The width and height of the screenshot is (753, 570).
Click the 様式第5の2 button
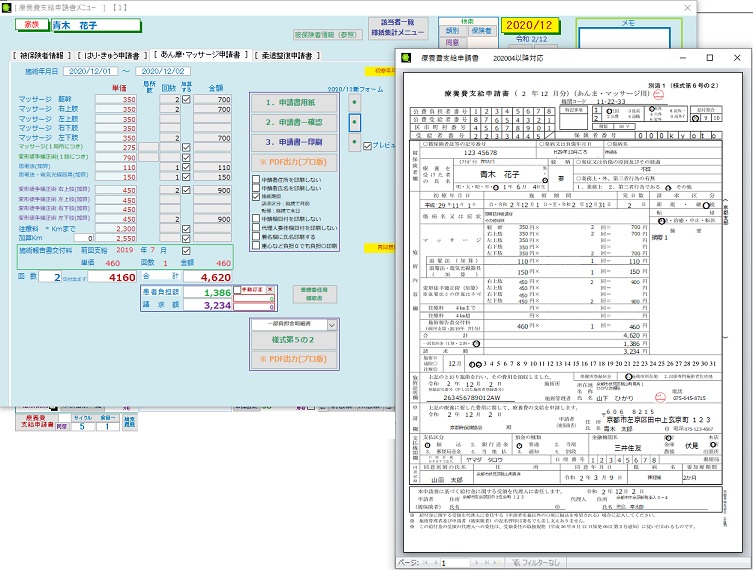[x=294, y=340]
